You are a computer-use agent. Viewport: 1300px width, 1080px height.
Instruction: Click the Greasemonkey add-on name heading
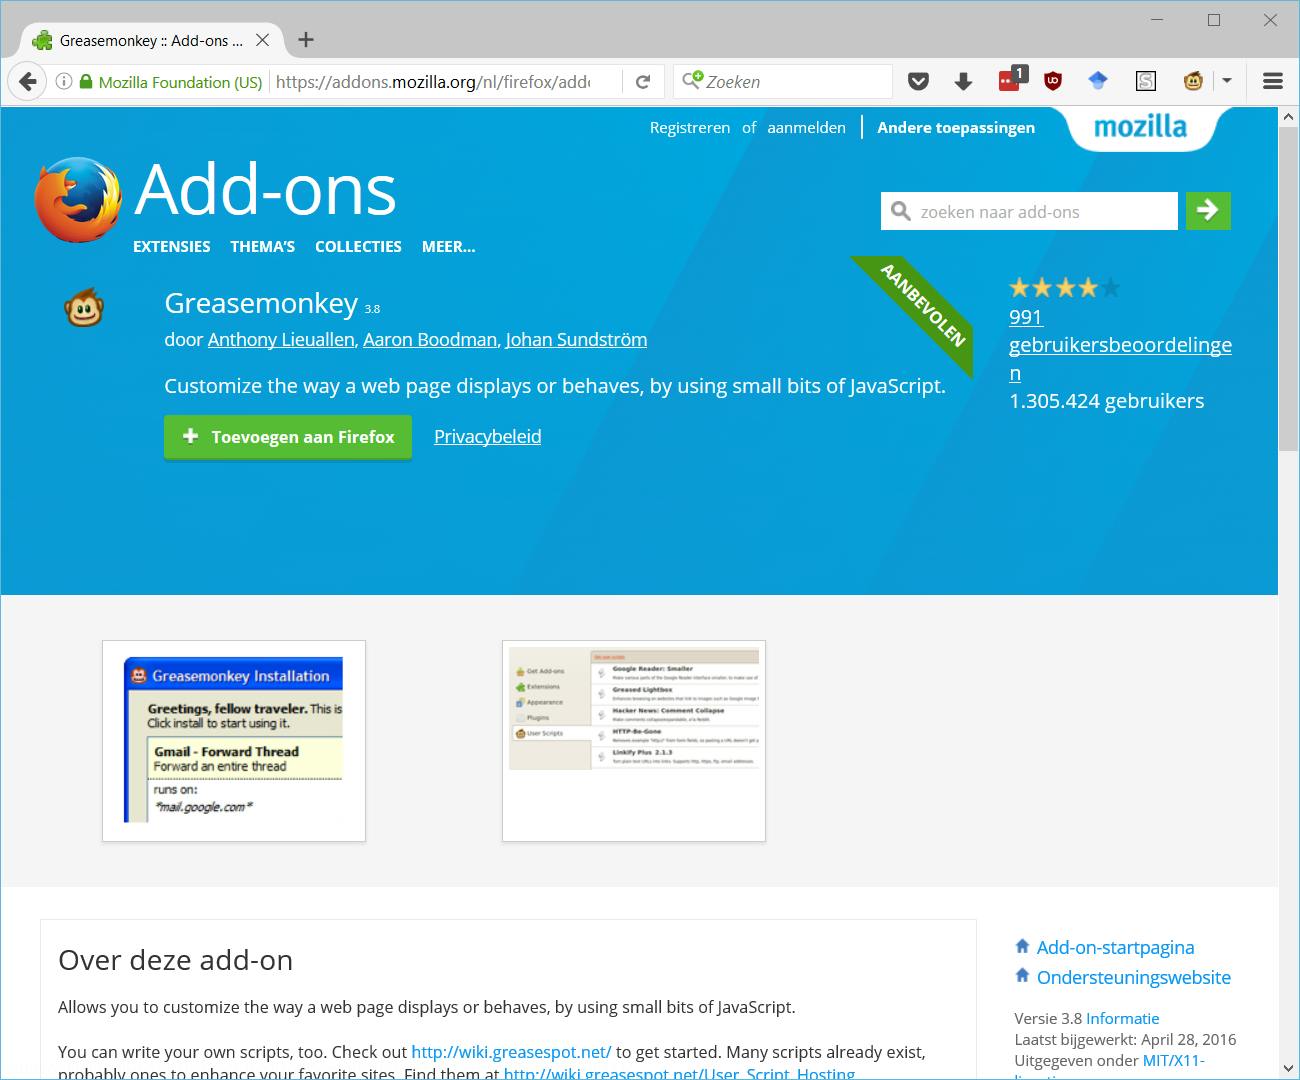261,303
